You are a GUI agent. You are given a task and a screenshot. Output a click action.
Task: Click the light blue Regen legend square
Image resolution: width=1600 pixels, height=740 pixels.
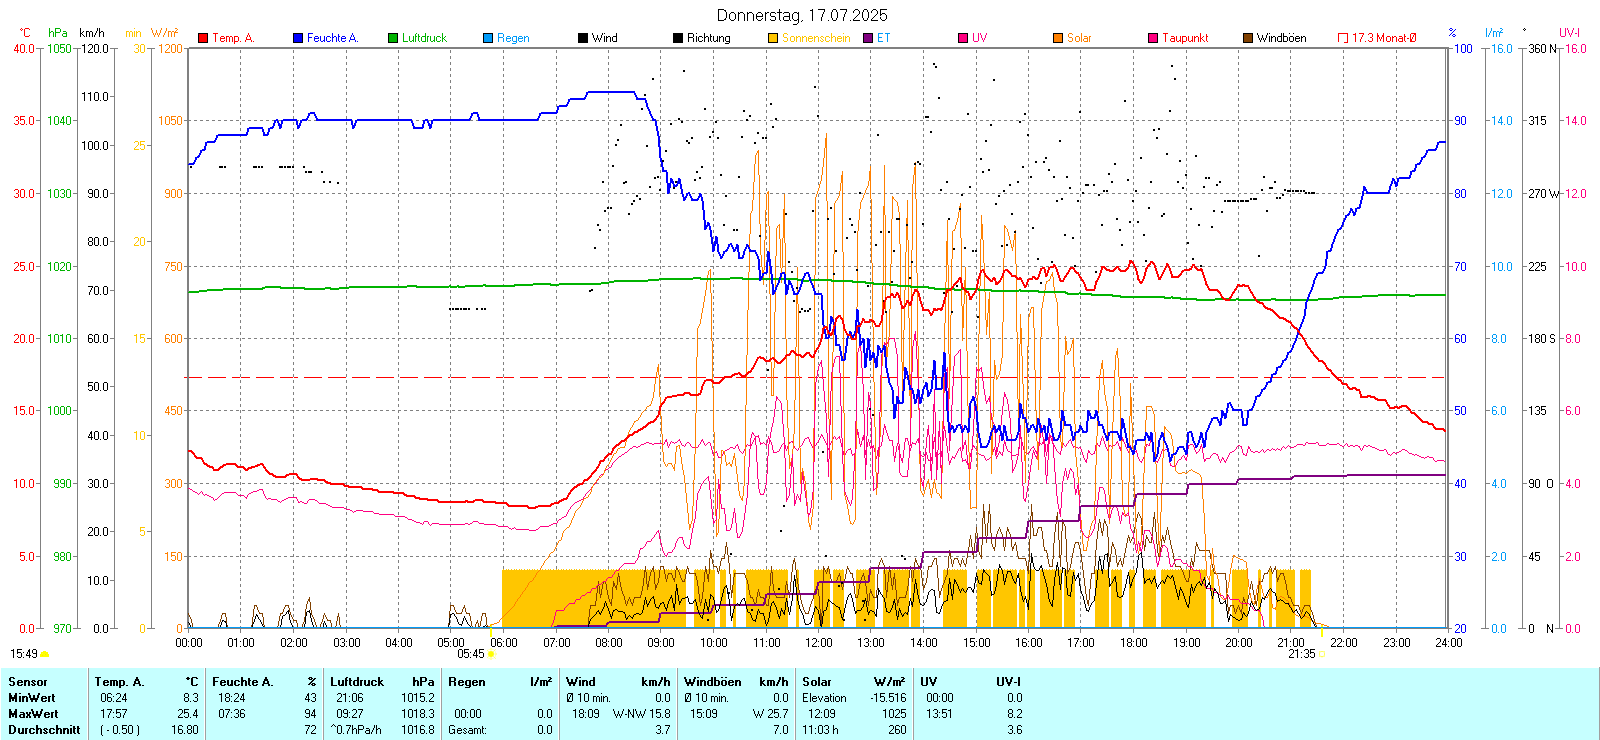pos(488,38)
